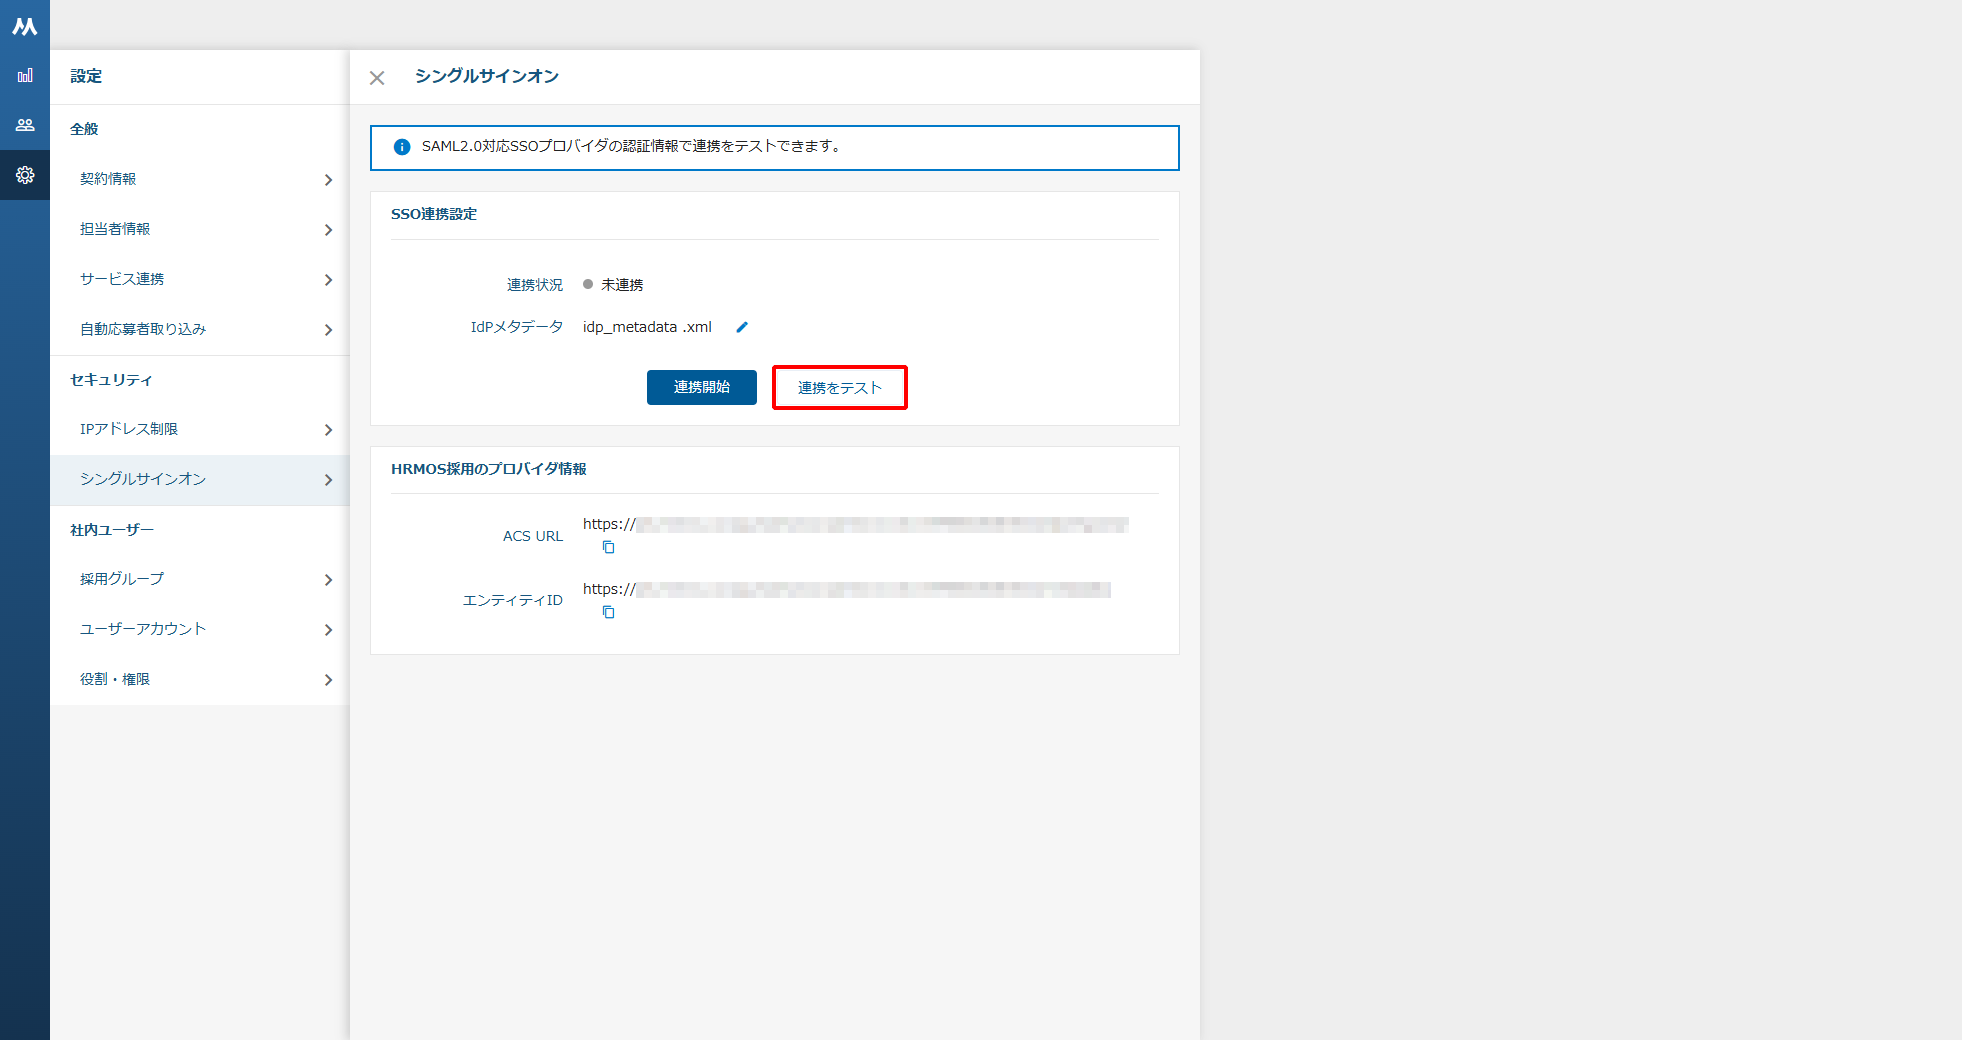Click the blue info icon in banner
The height and width of the screenshot is (1040, 1962).
point(402,147)
